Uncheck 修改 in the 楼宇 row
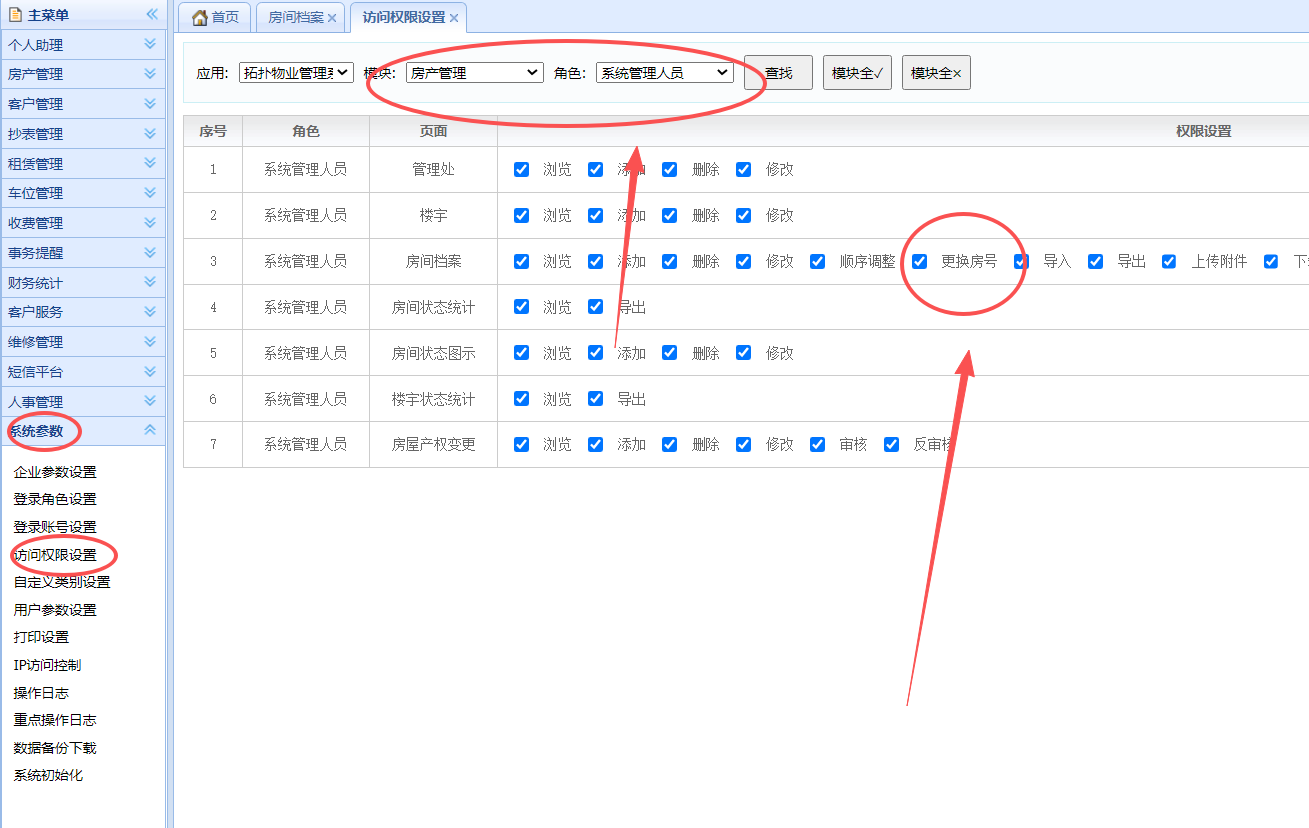Viewport: 1309px width, 828px height. (x=743, y=215)
